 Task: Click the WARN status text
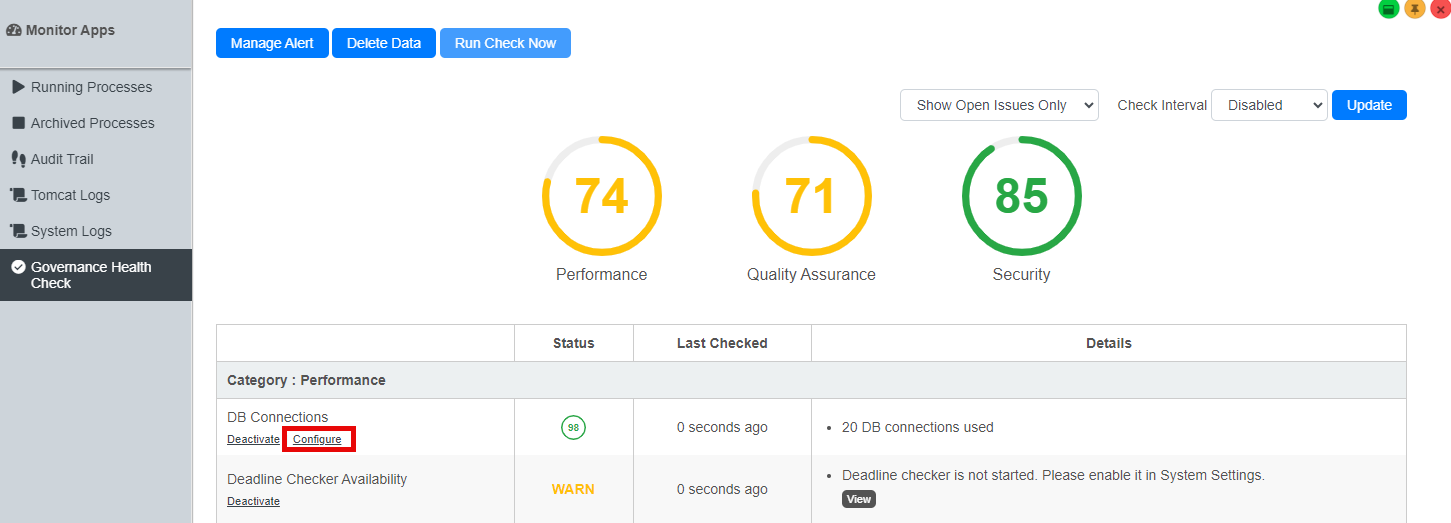(x=573, y=489)
